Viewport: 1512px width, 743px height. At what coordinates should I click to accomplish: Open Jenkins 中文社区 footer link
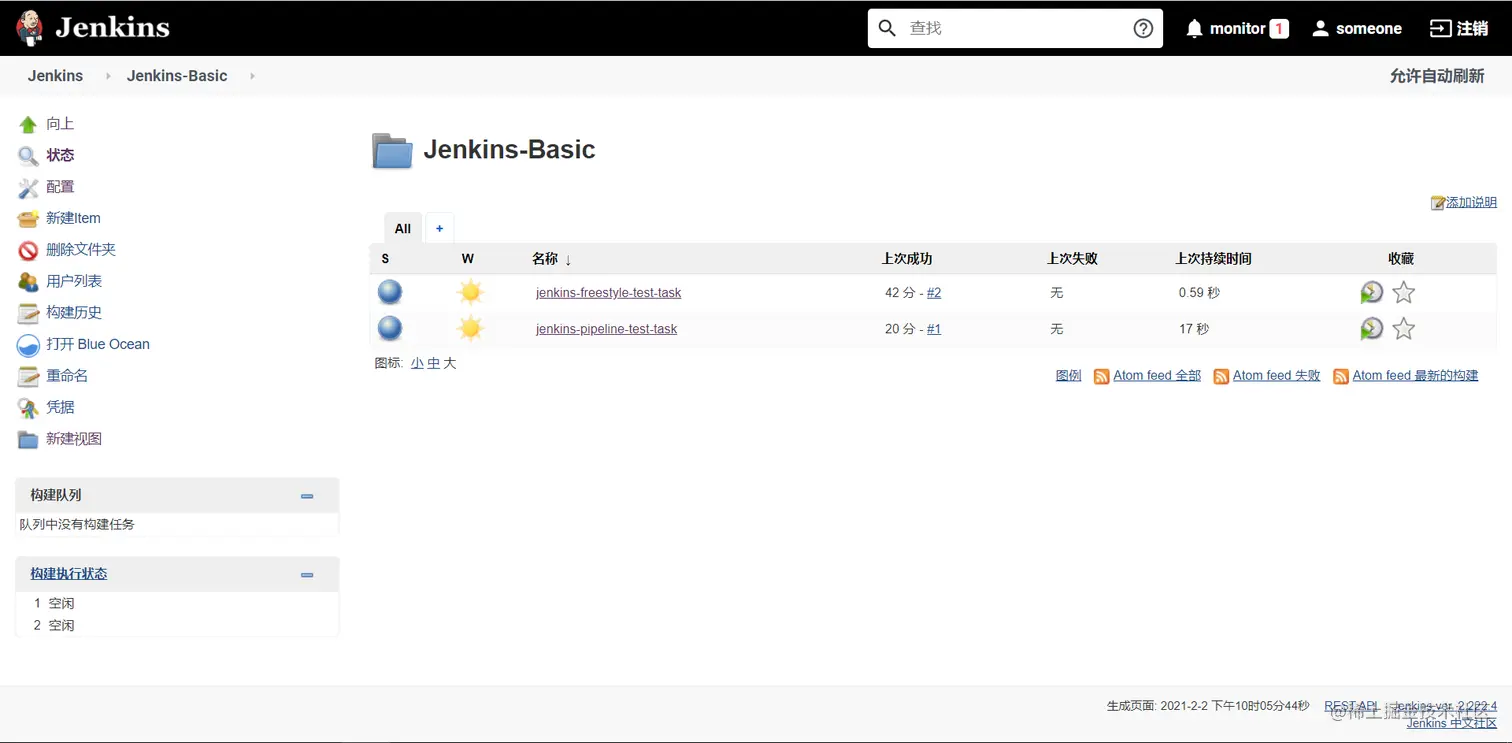(1452, 723)
